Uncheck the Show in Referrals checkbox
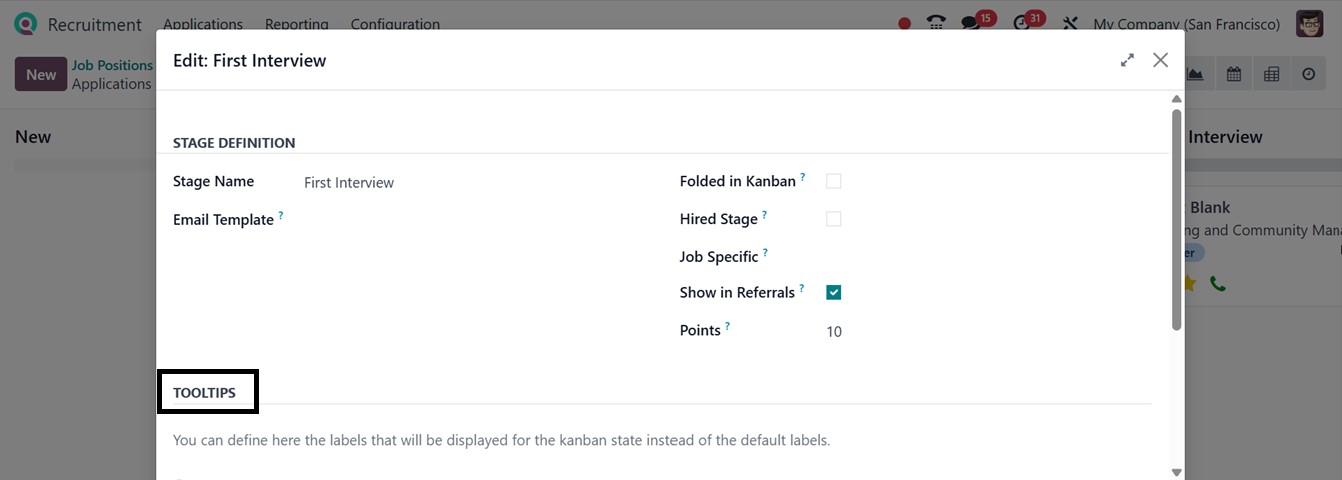Screen dimensions: 1342x480 tap(833, 293)
